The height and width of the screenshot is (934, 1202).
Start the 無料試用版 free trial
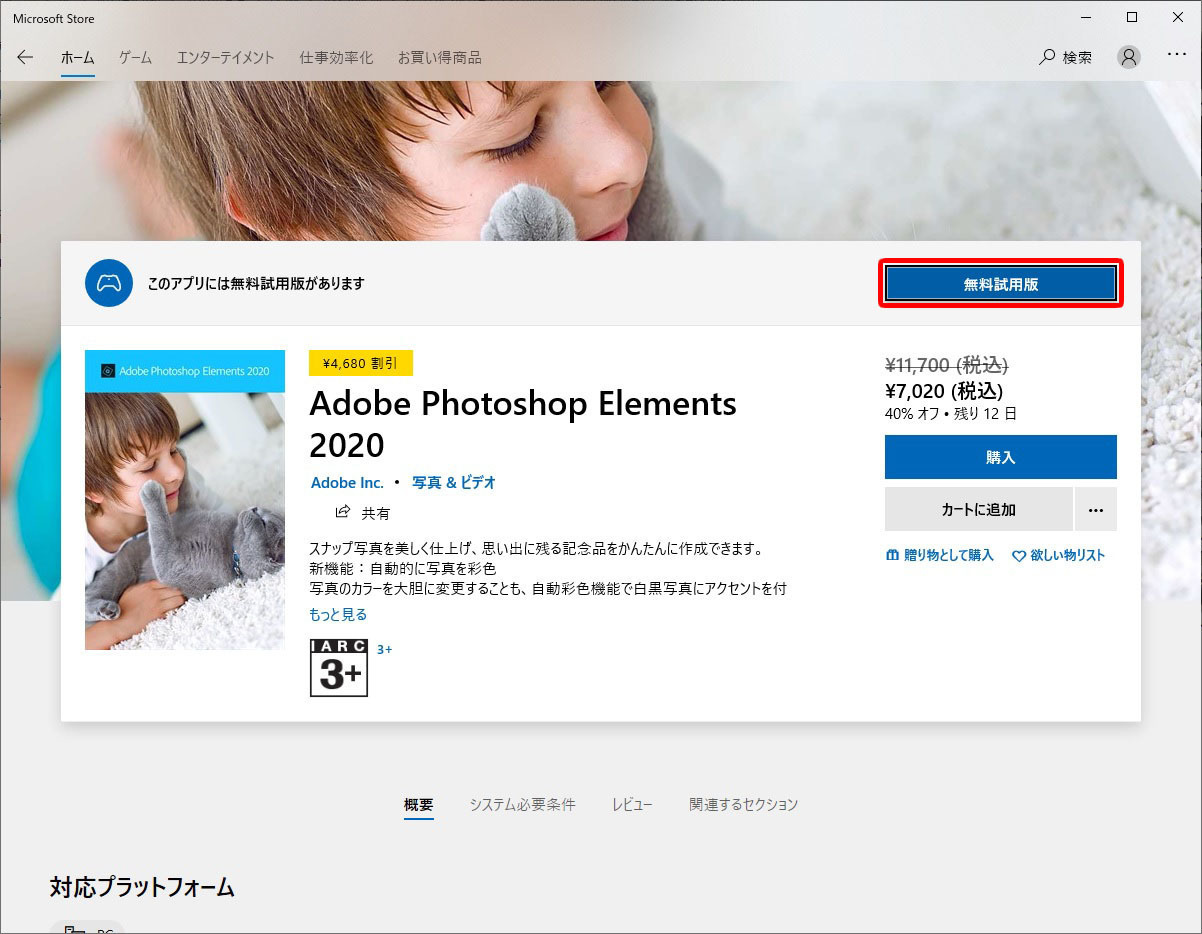(x=1001, y=284)
